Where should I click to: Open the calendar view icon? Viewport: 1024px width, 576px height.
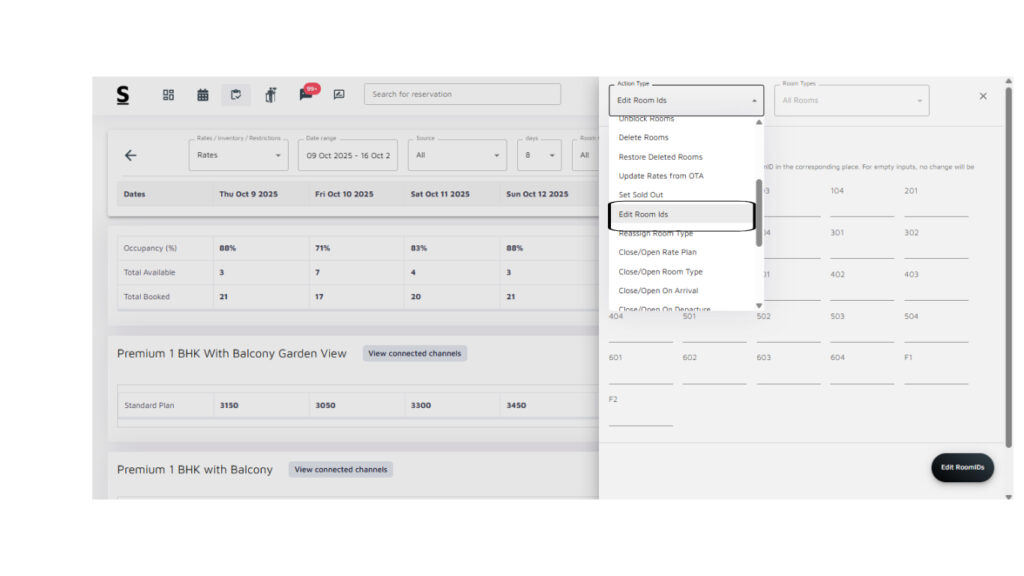(x=202, y=95)
